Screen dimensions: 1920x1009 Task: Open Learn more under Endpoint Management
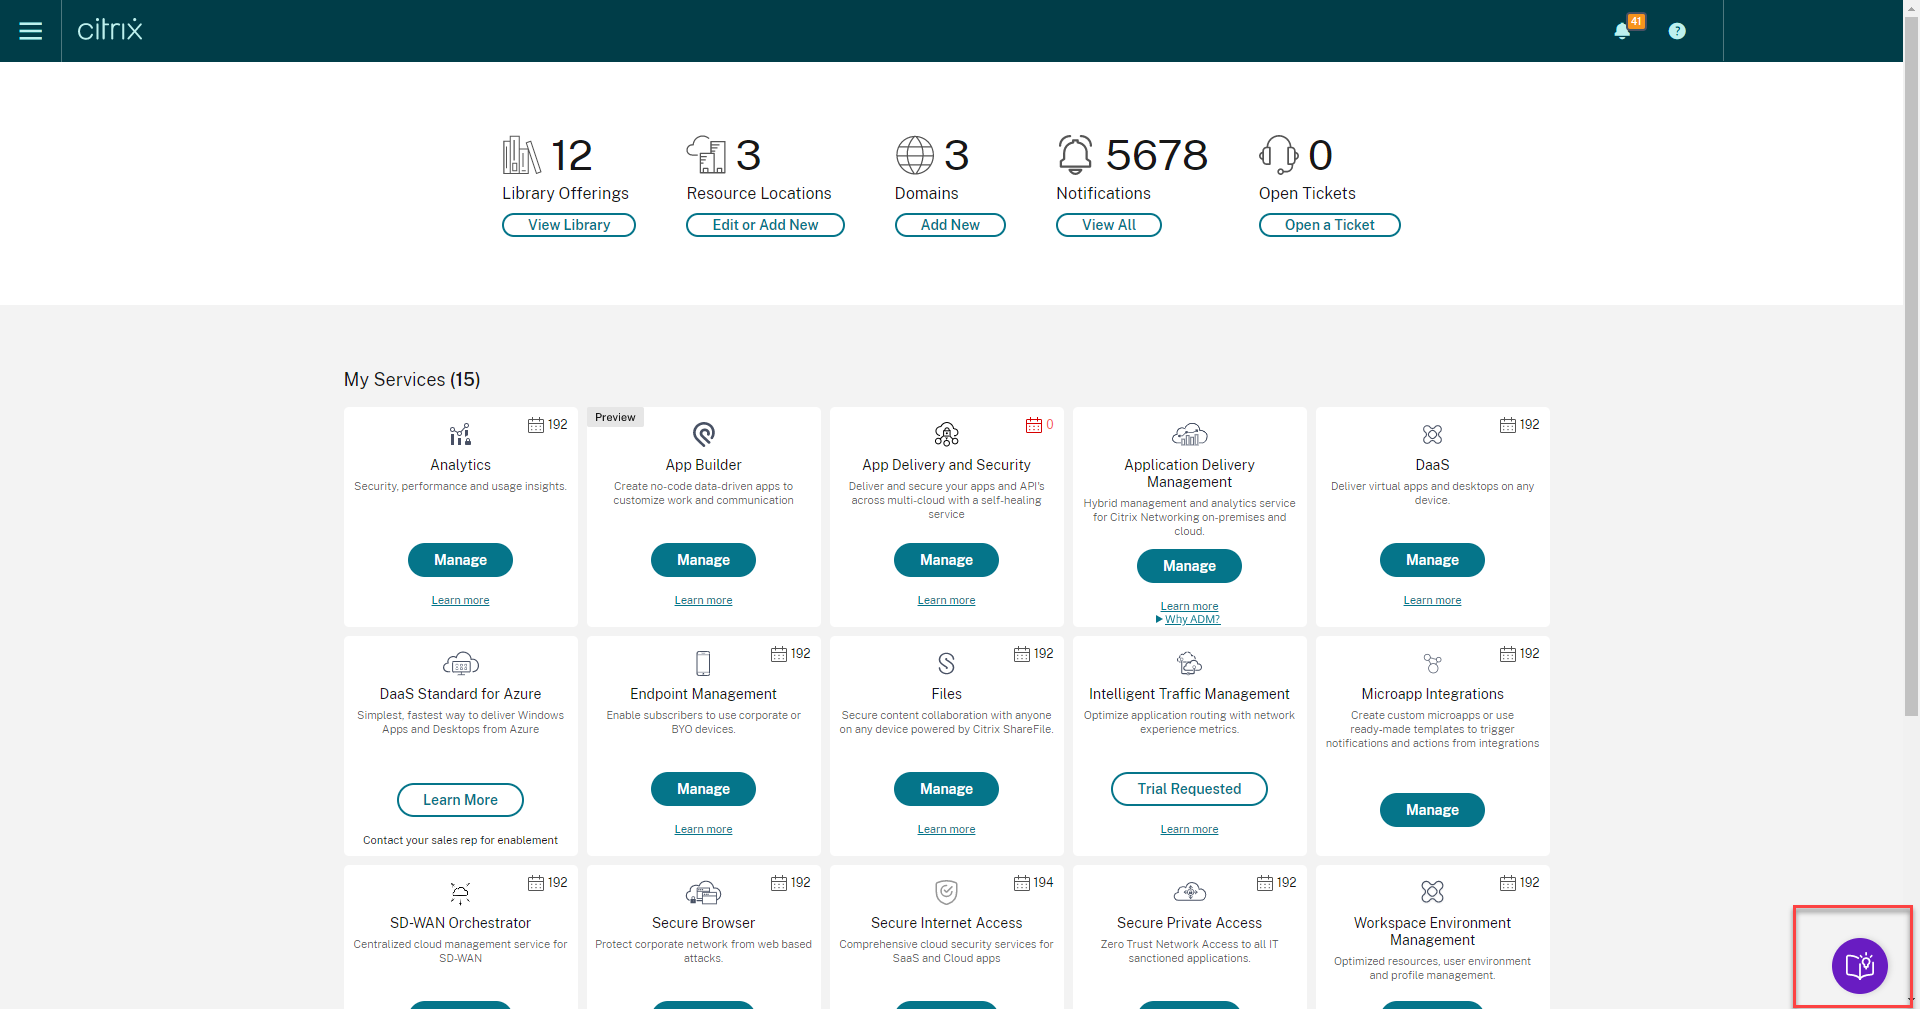[703, 829]
